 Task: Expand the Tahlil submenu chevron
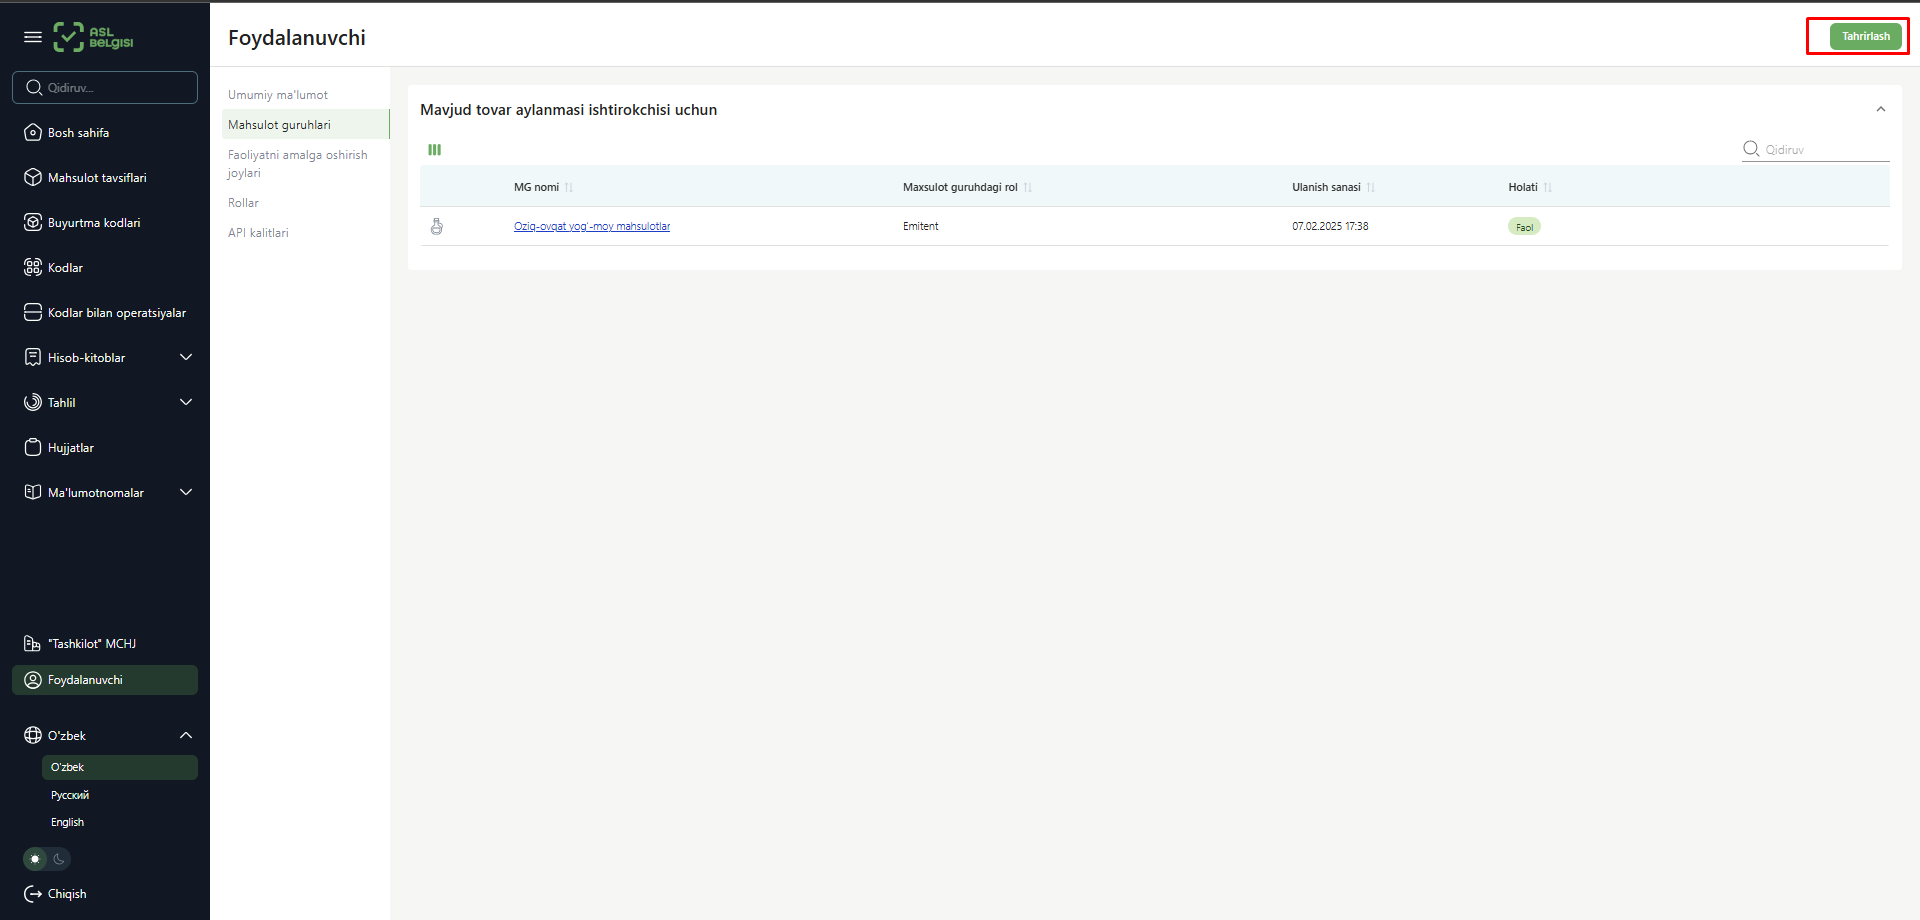click(186, 402)
